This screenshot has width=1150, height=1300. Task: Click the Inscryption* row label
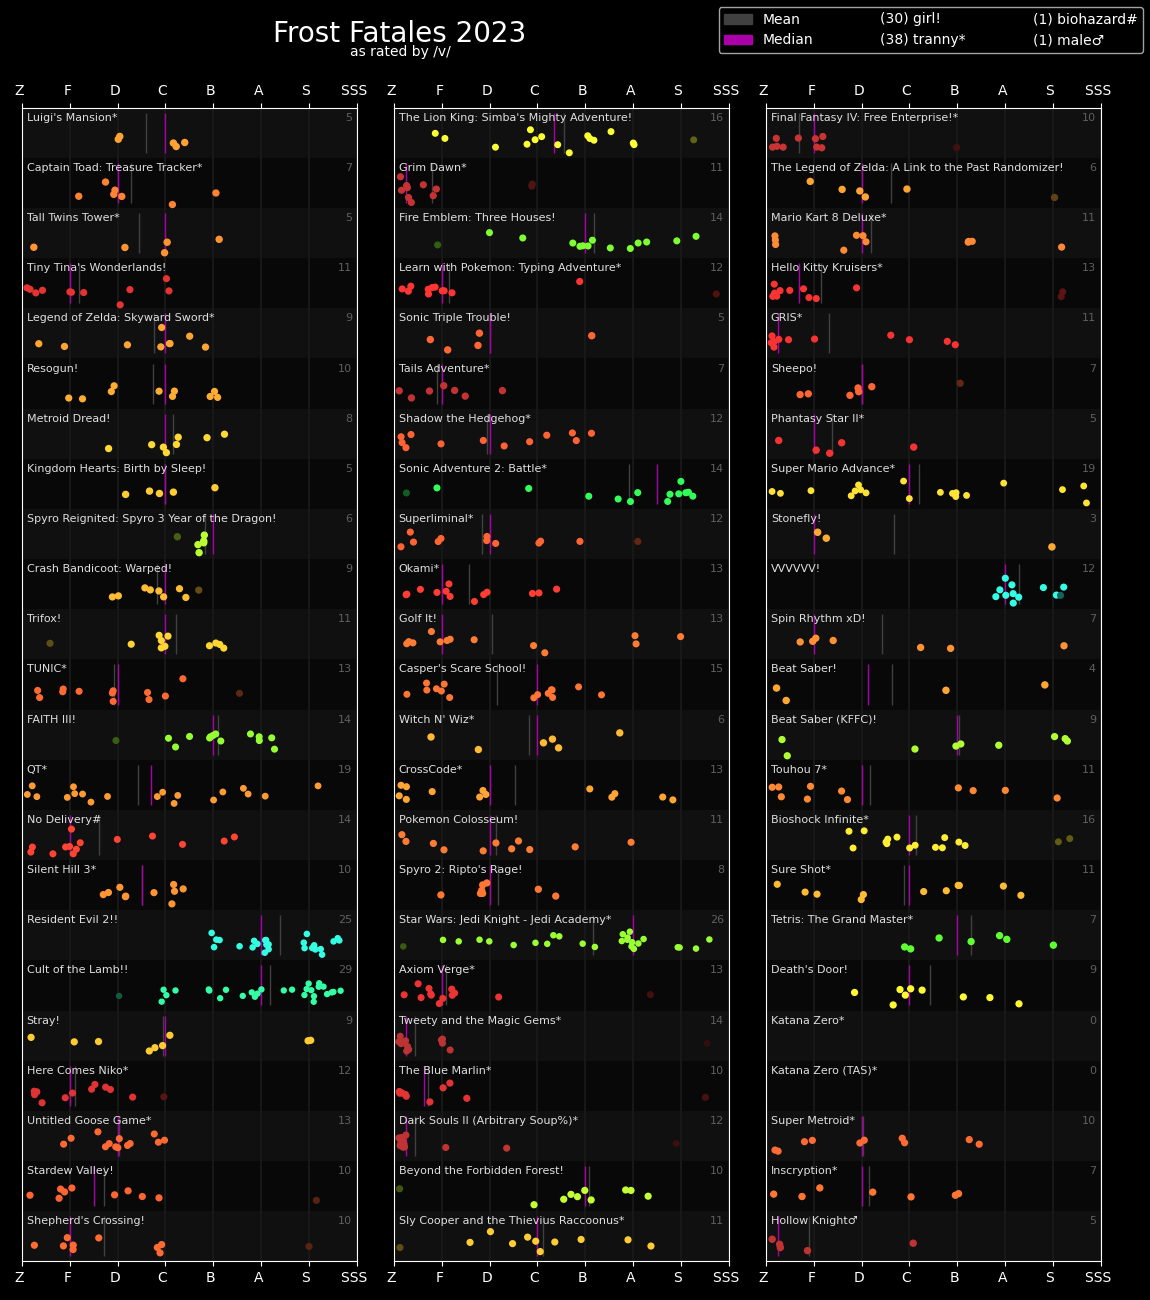coord(804,1171)
